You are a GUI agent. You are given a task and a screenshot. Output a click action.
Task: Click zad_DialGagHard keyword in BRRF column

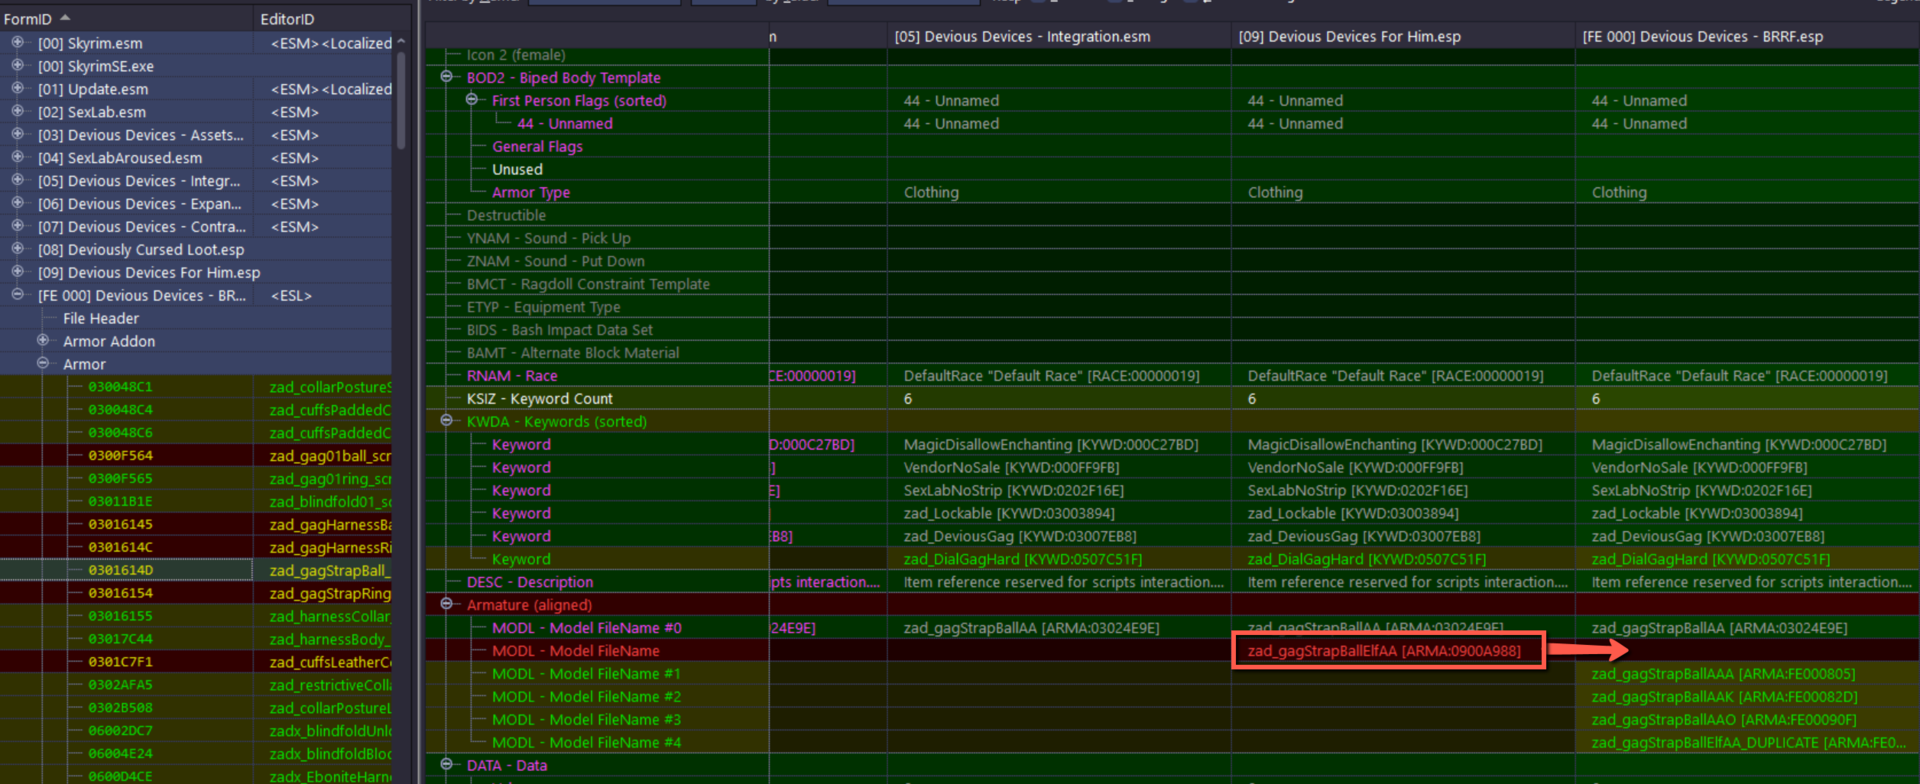click(x=1710, y=559)
